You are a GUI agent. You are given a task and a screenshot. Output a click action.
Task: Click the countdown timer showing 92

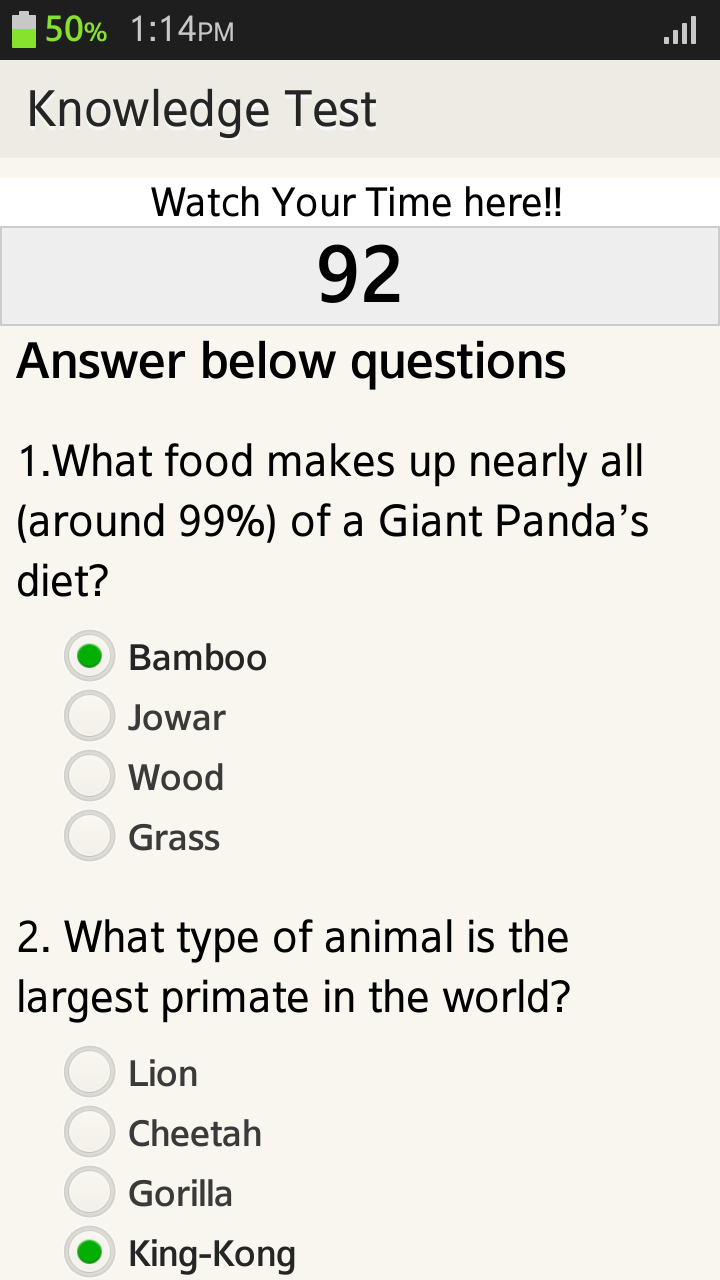tap(359, 275)
